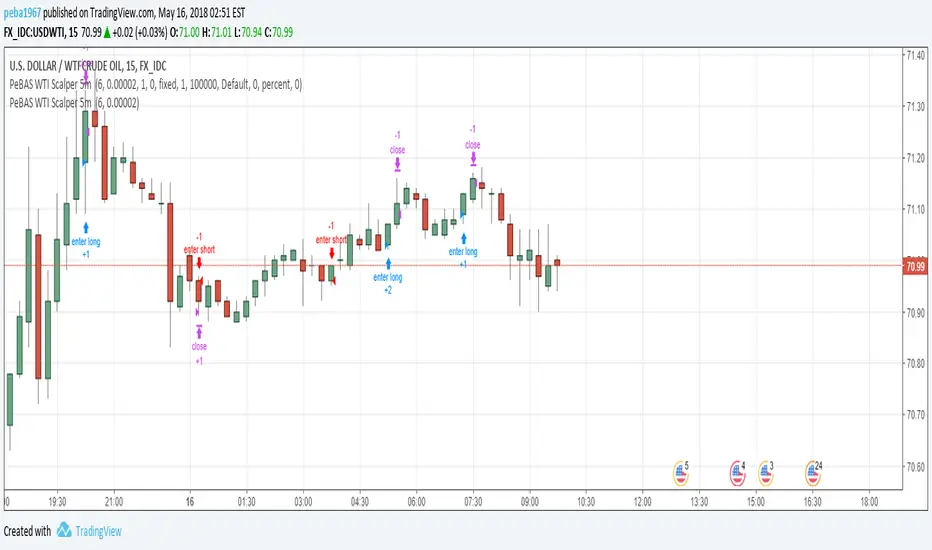Click the O:71.00 open value in header
This screenshot has height=550, width=932.
pos(185,32)
